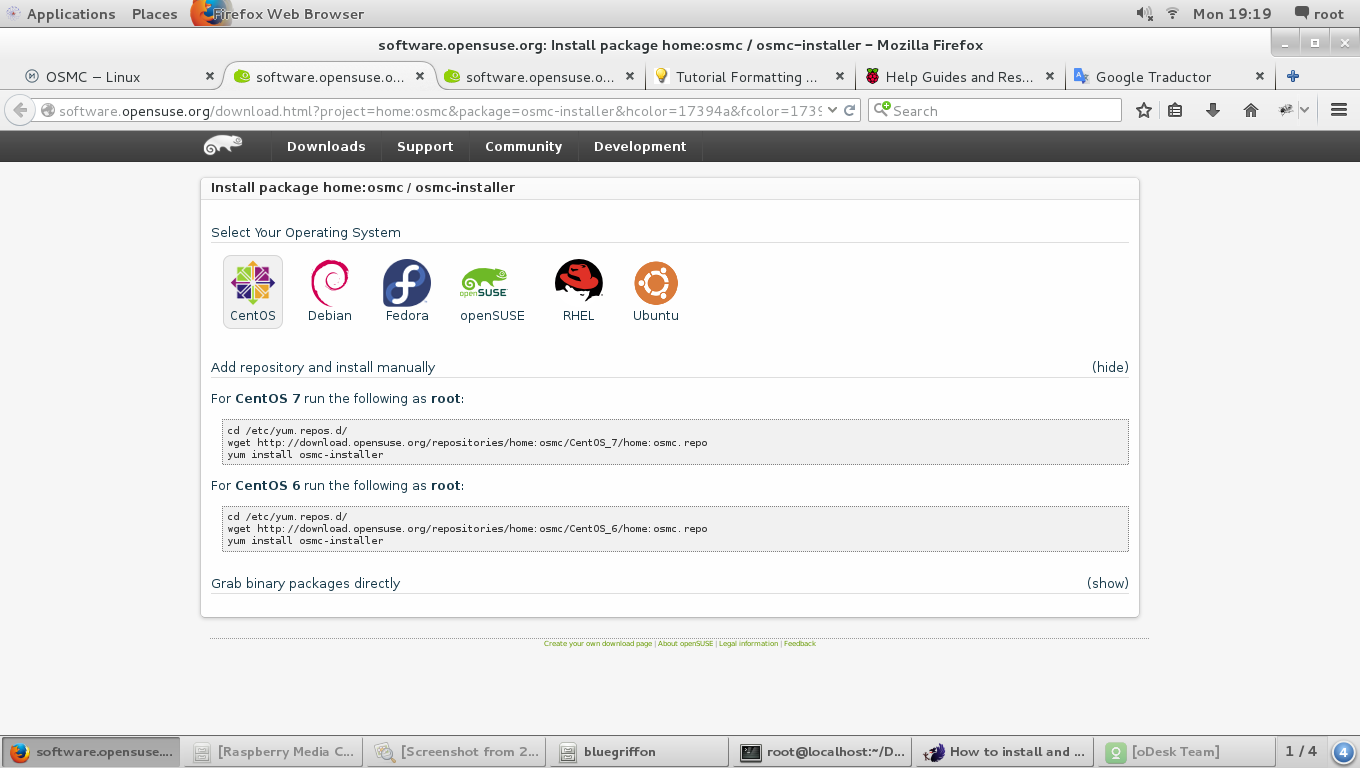Open the Firefox hamburger menu
This screenshot has width=1360, height=768.
click(x=1339, y=110)
